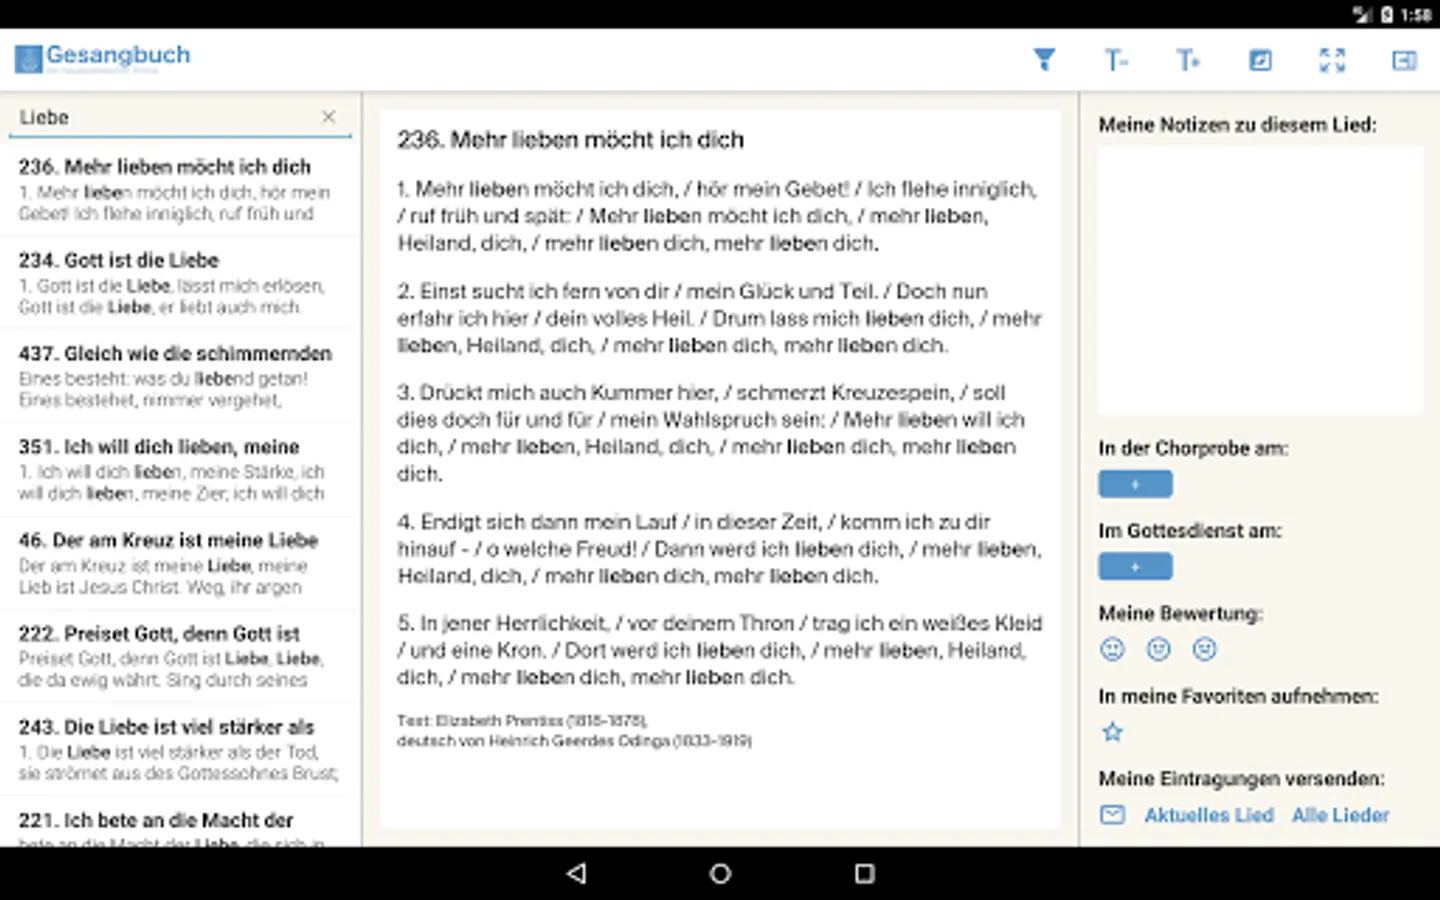Send entries for Alle Lieder

pyautogui.click(x=1340, y=815)
